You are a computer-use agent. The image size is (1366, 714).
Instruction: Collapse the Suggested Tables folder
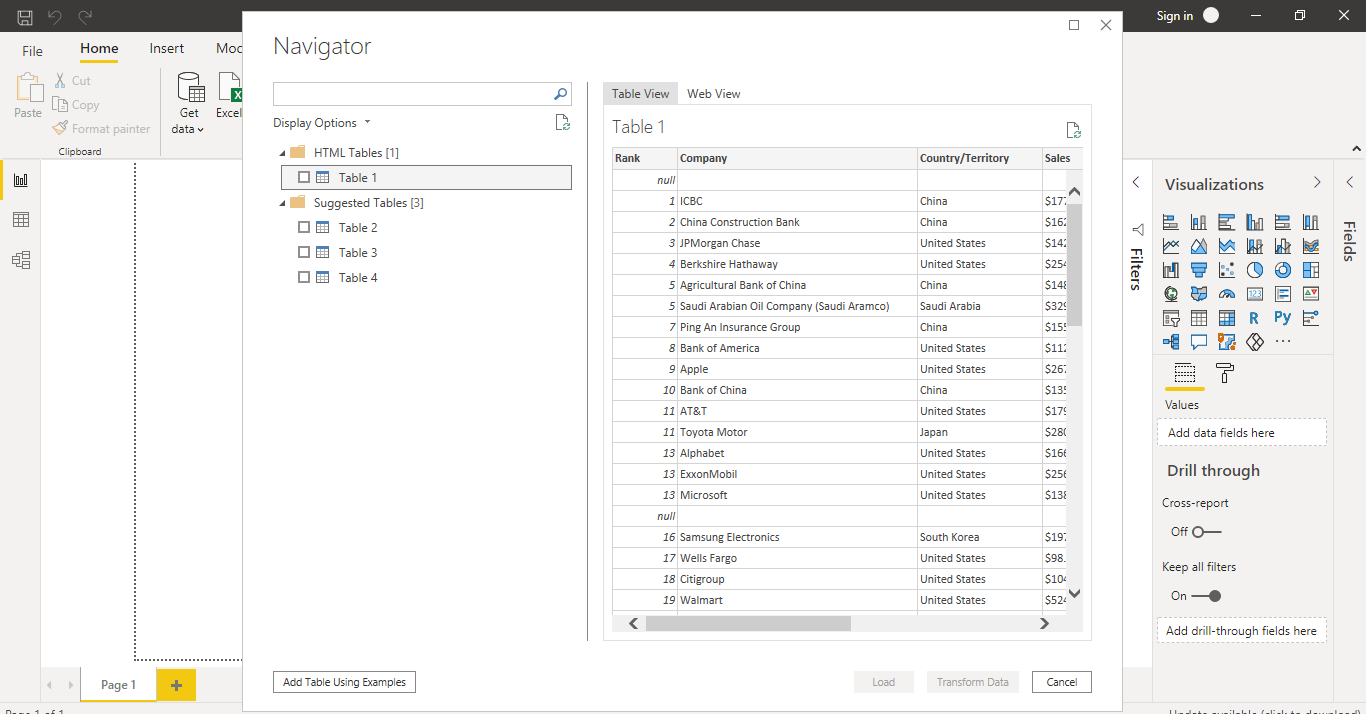tap(282, 203)
